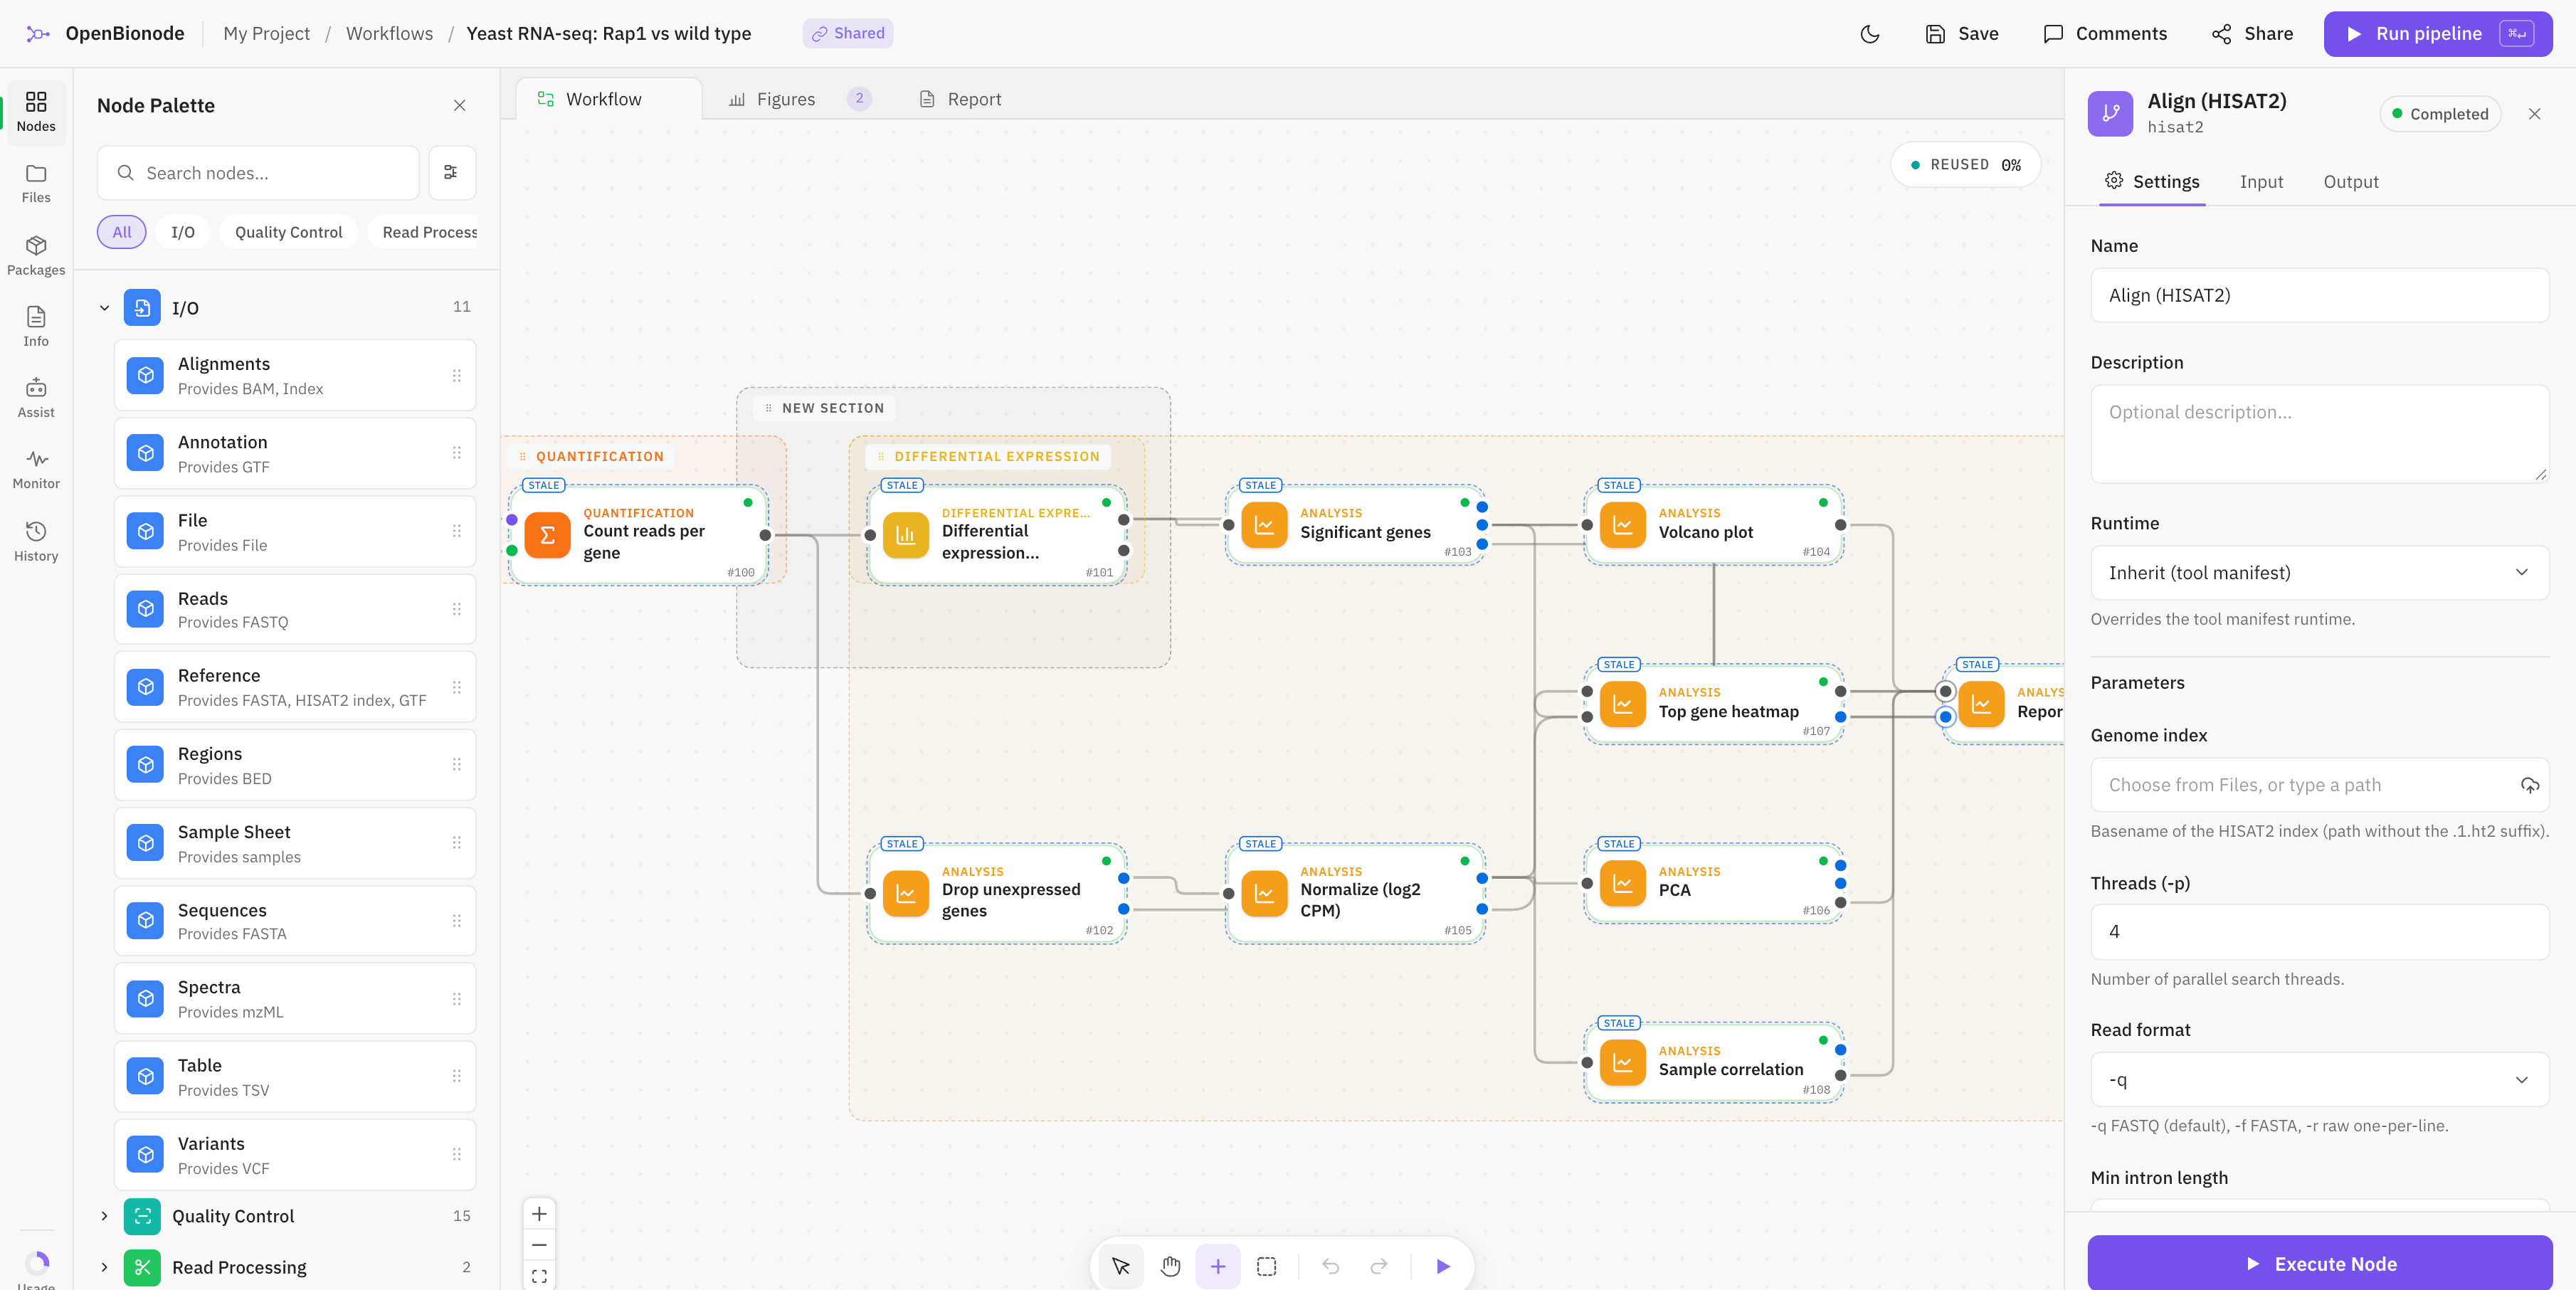Select the I/O filter chip
The width and height of the screenshot is (2576, 1290).
(183, 232)
